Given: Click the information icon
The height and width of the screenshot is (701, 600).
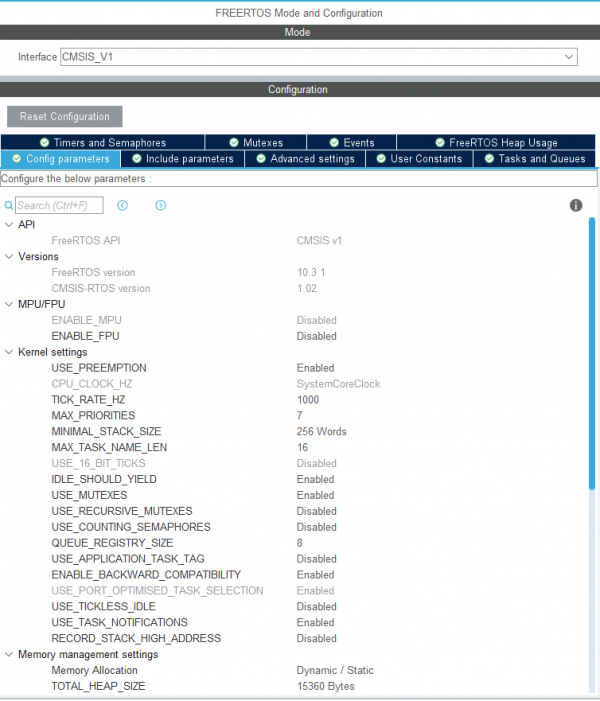Looking at the screenshot, I should tap(576, 205).
